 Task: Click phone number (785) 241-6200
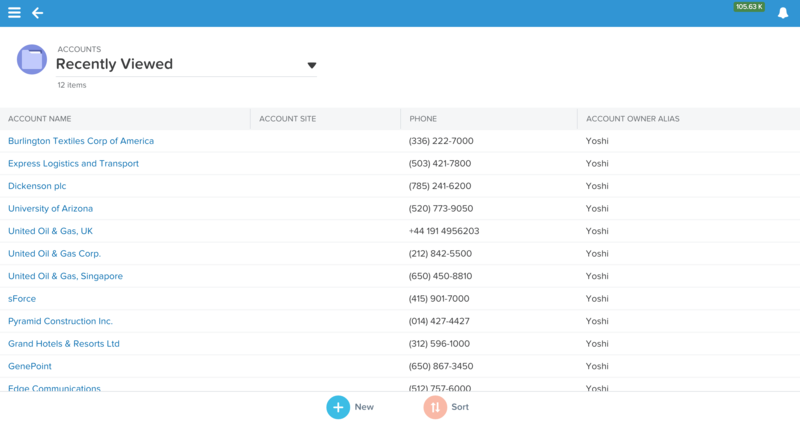tap(440, 186)
